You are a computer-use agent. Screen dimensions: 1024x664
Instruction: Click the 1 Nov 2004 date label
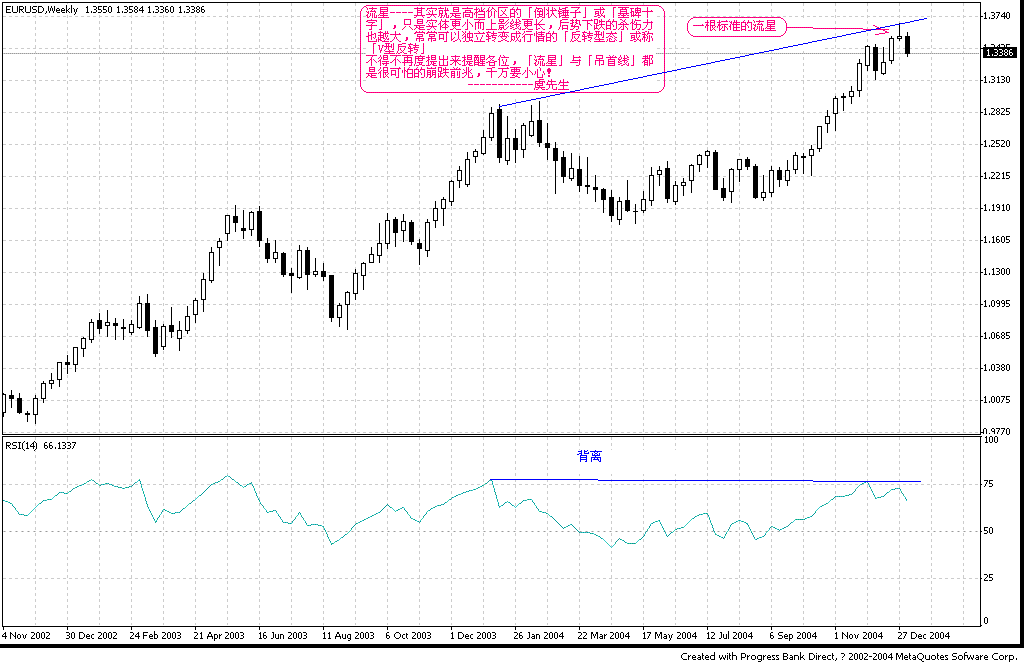tap(858, 635)
